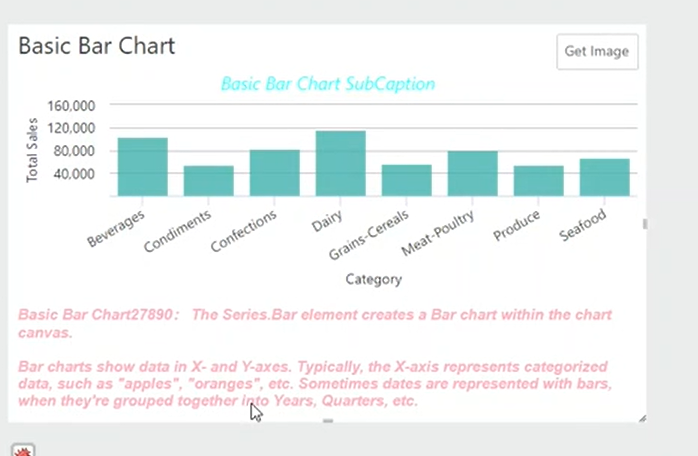The width and height of the screenshot is (698, 456).
Task: Click the right edge resize grip
Action: pos(645,224)
